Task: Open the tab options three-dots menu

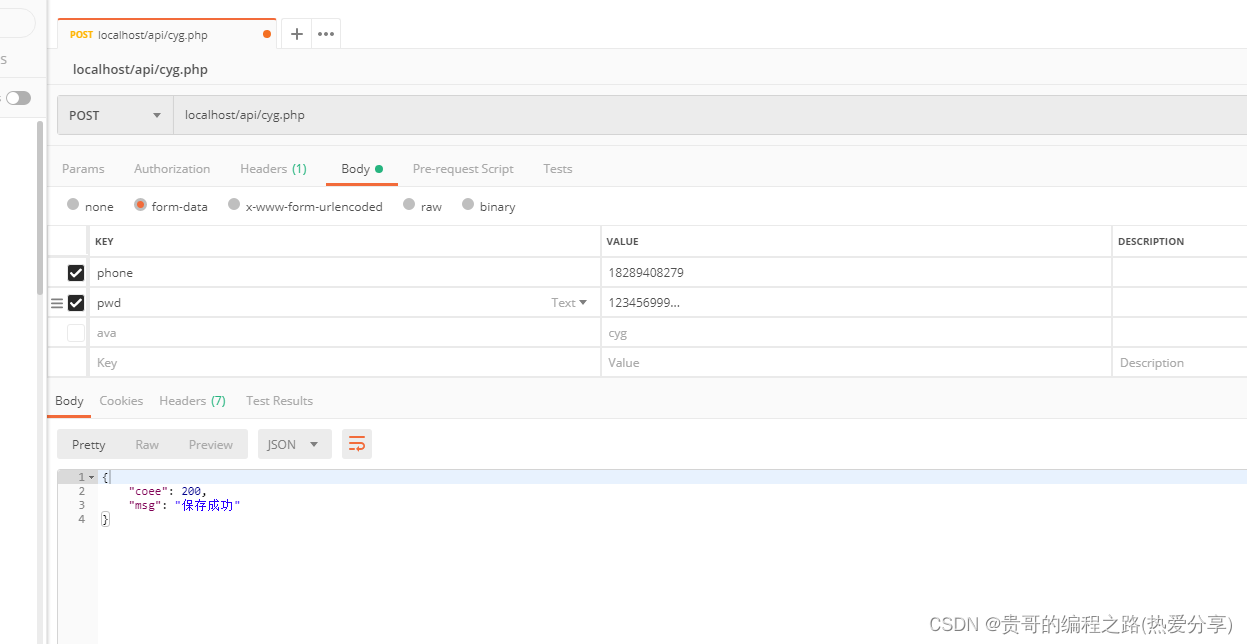Action: 326,34
